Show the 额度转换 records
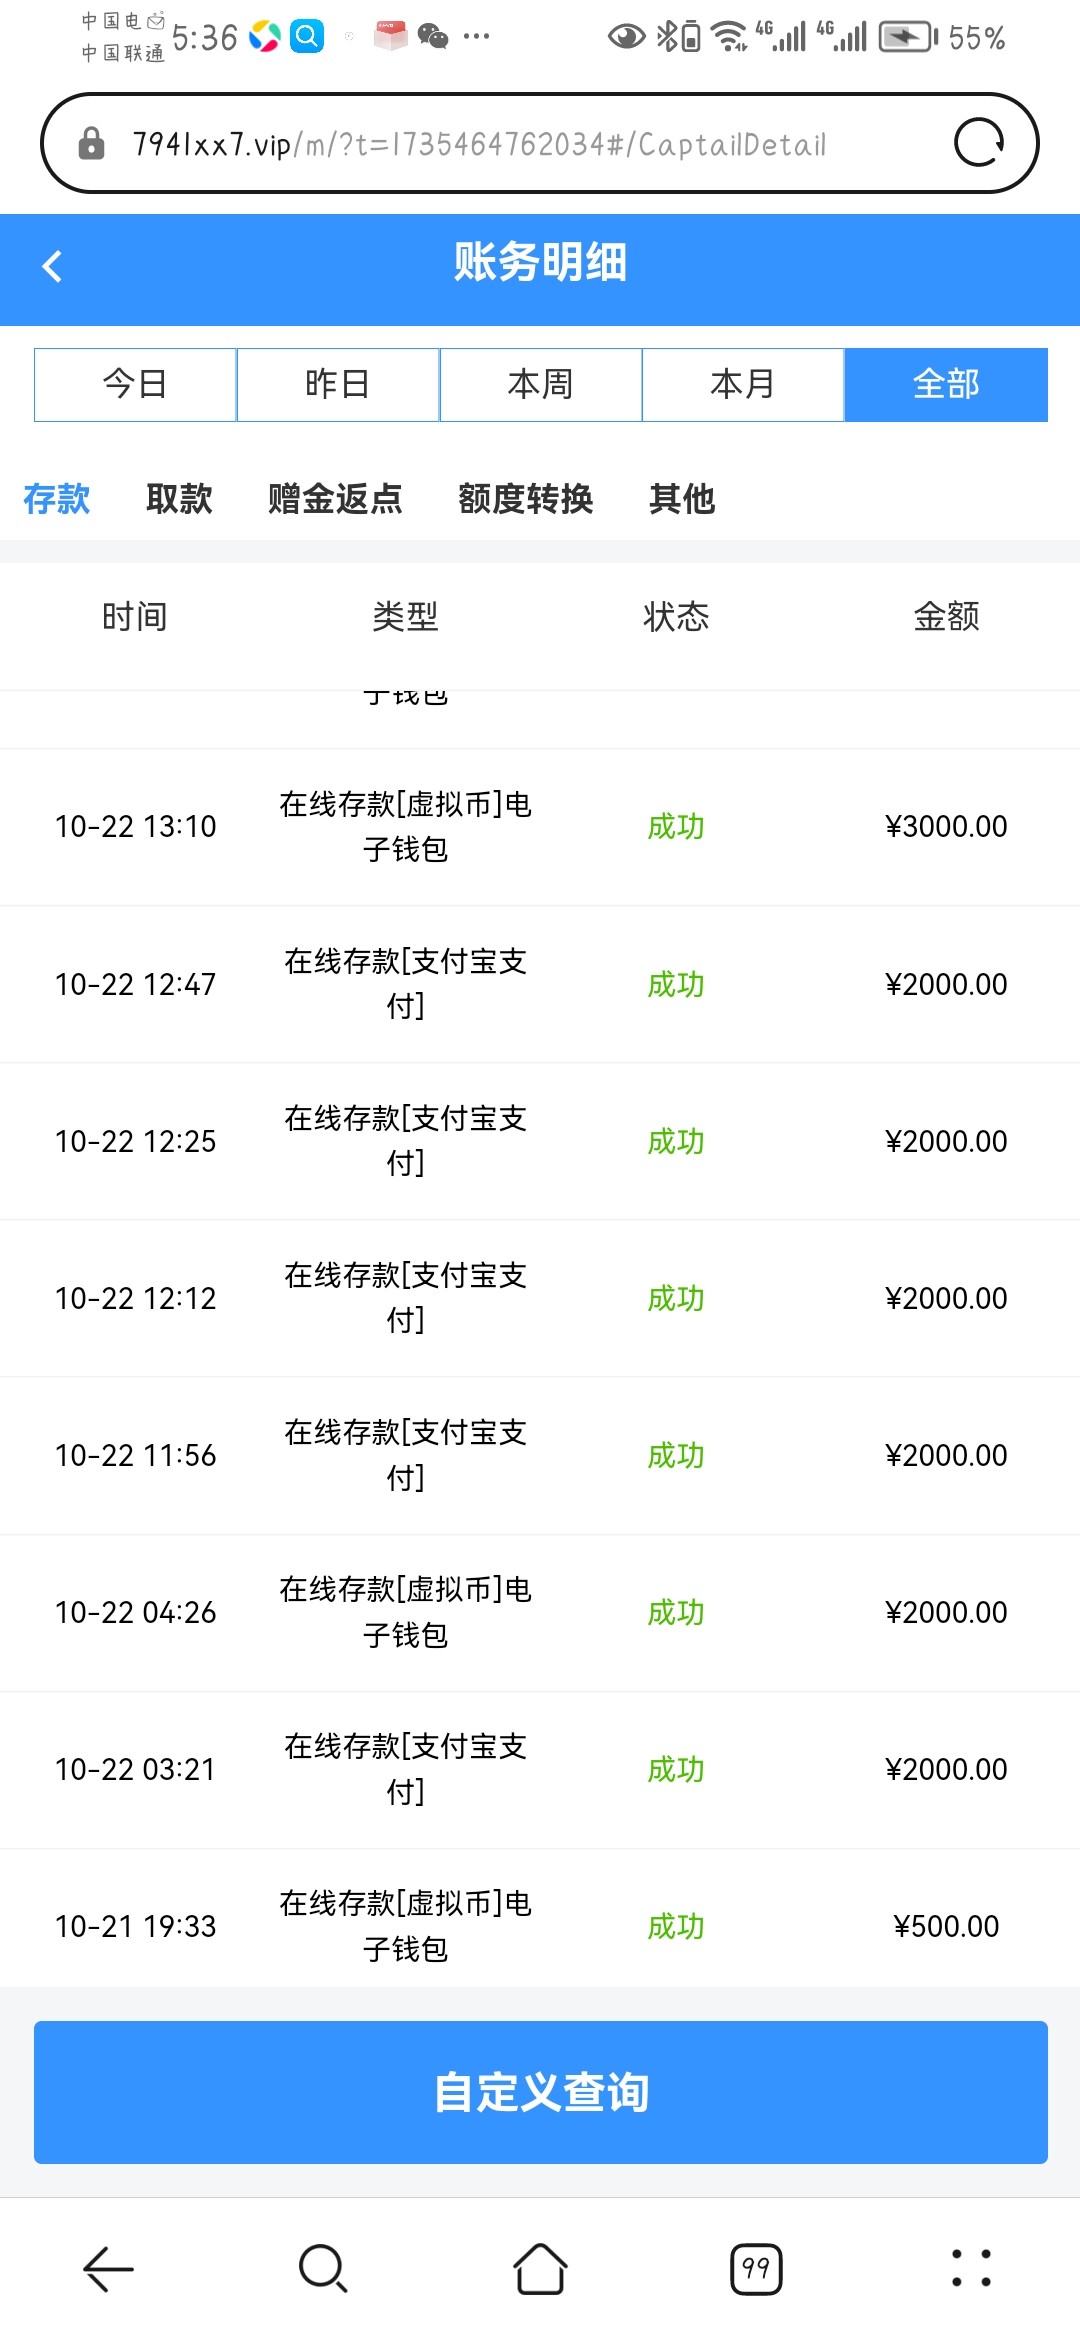The height and width of the screenshot is (2340, 1080). (525, 498)
